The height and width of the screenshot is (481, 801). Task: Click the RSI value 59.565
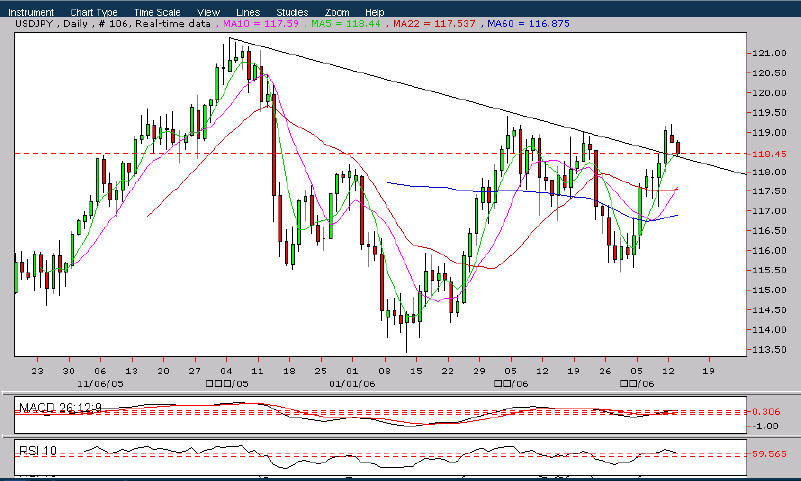[x=769, y=453]
